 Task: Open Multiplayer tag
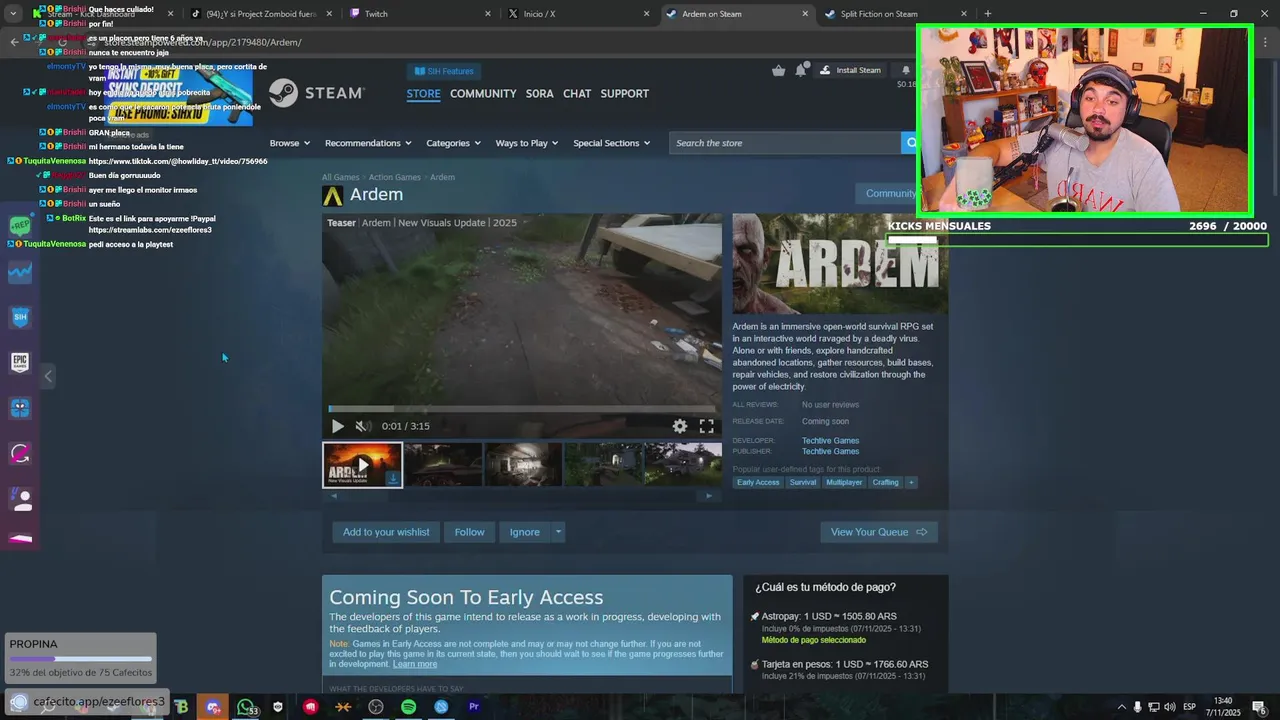point(844,482)
